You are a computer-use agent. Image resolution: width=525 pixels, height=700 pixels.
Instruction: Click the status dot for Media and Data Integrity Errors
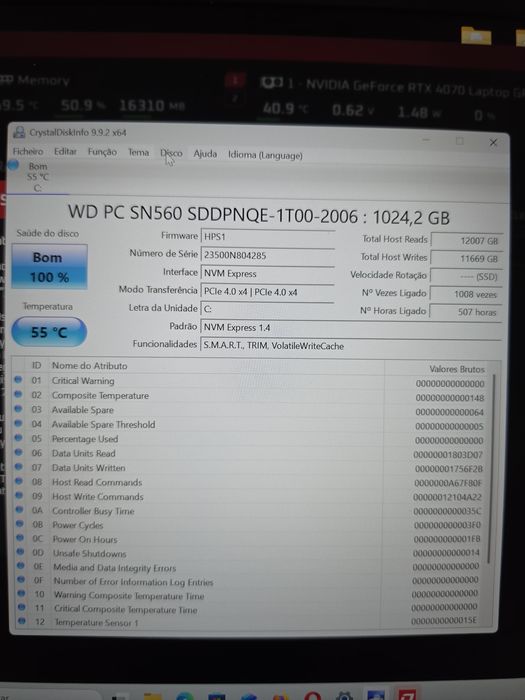point(21,566)
